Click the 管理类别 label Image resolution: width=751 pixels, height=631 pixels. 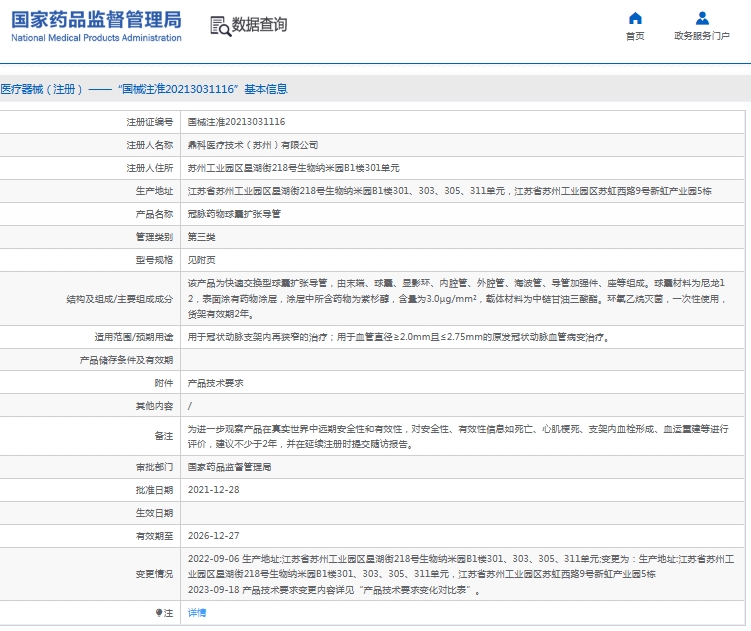click(x=154, y=237)
